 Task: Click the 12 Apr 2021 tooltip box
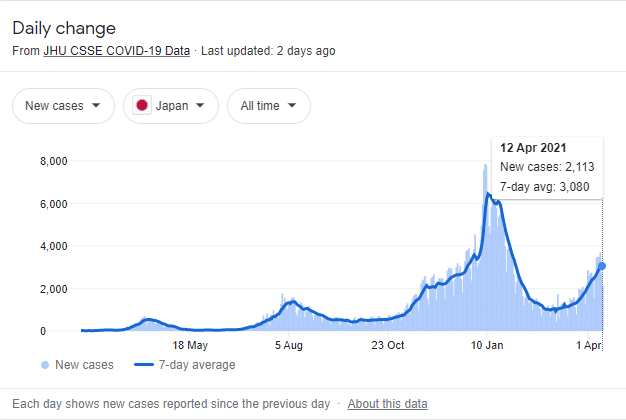(545, 166)
